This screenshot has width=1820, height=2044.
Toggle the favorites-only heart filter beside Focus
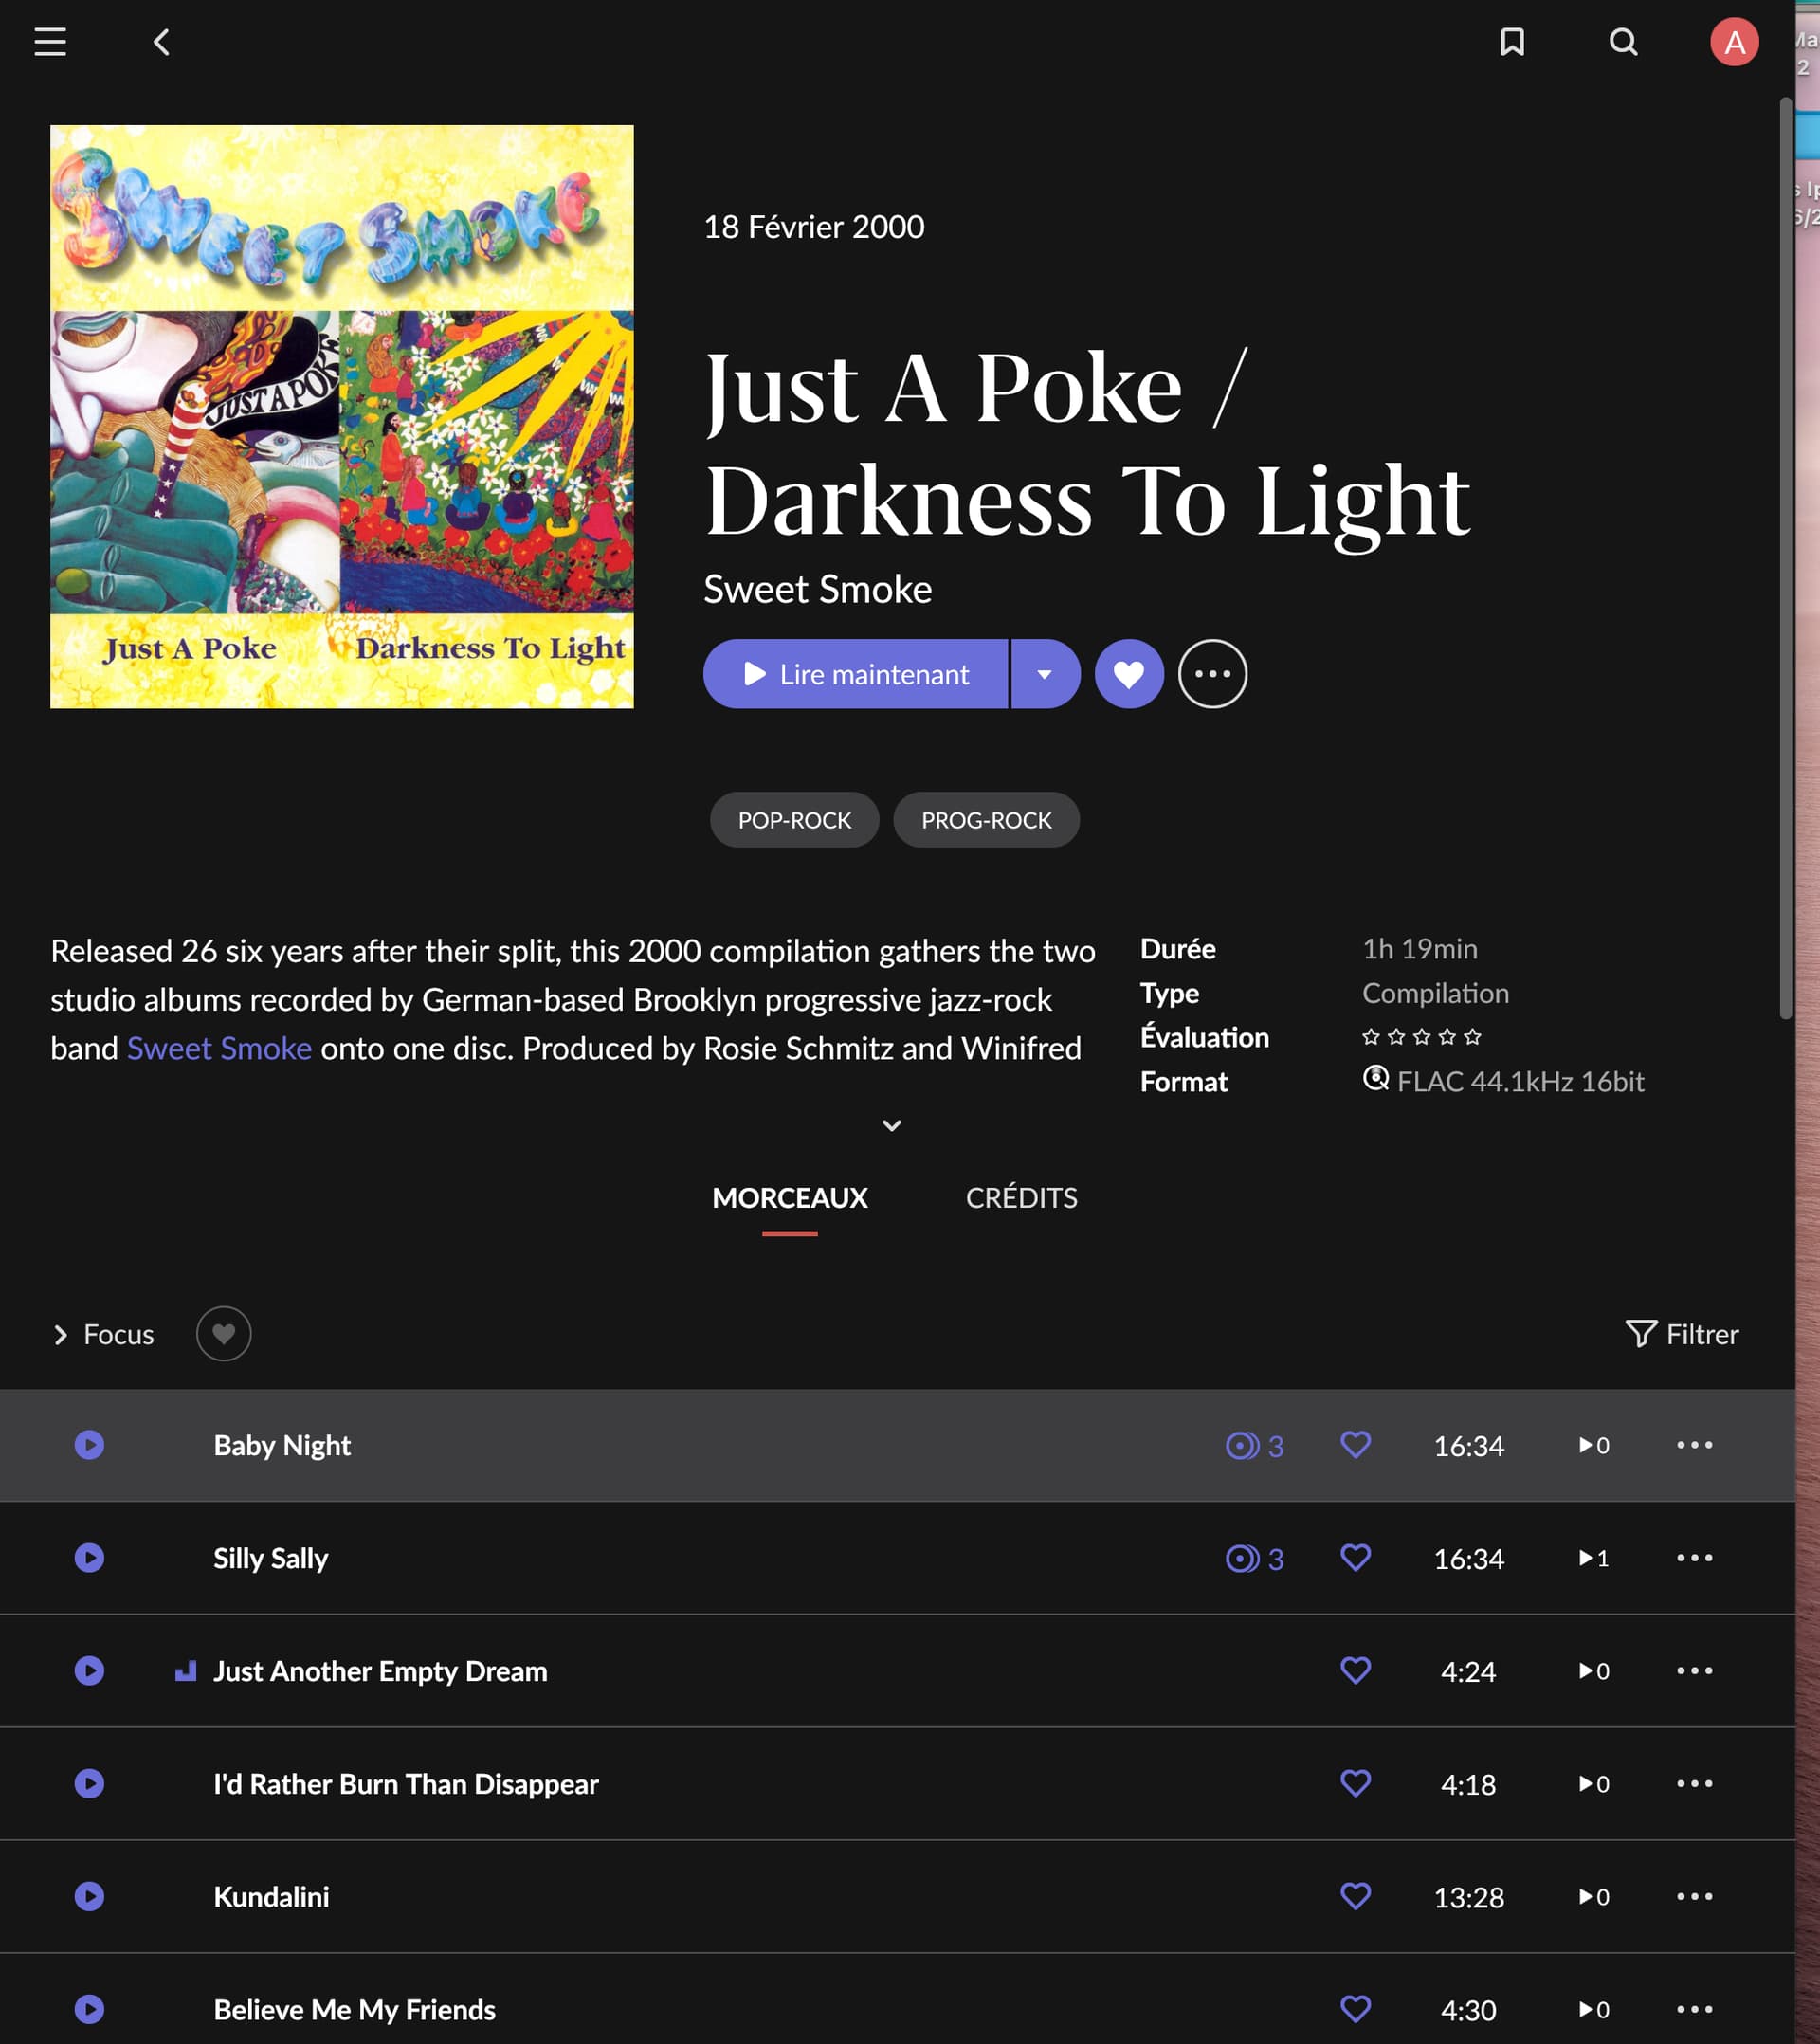coord(223,1334)
